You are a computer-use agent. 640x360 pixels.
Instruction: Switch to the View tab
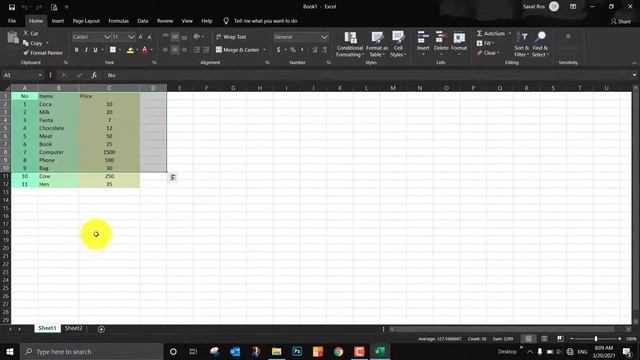[x=187, y=21]
